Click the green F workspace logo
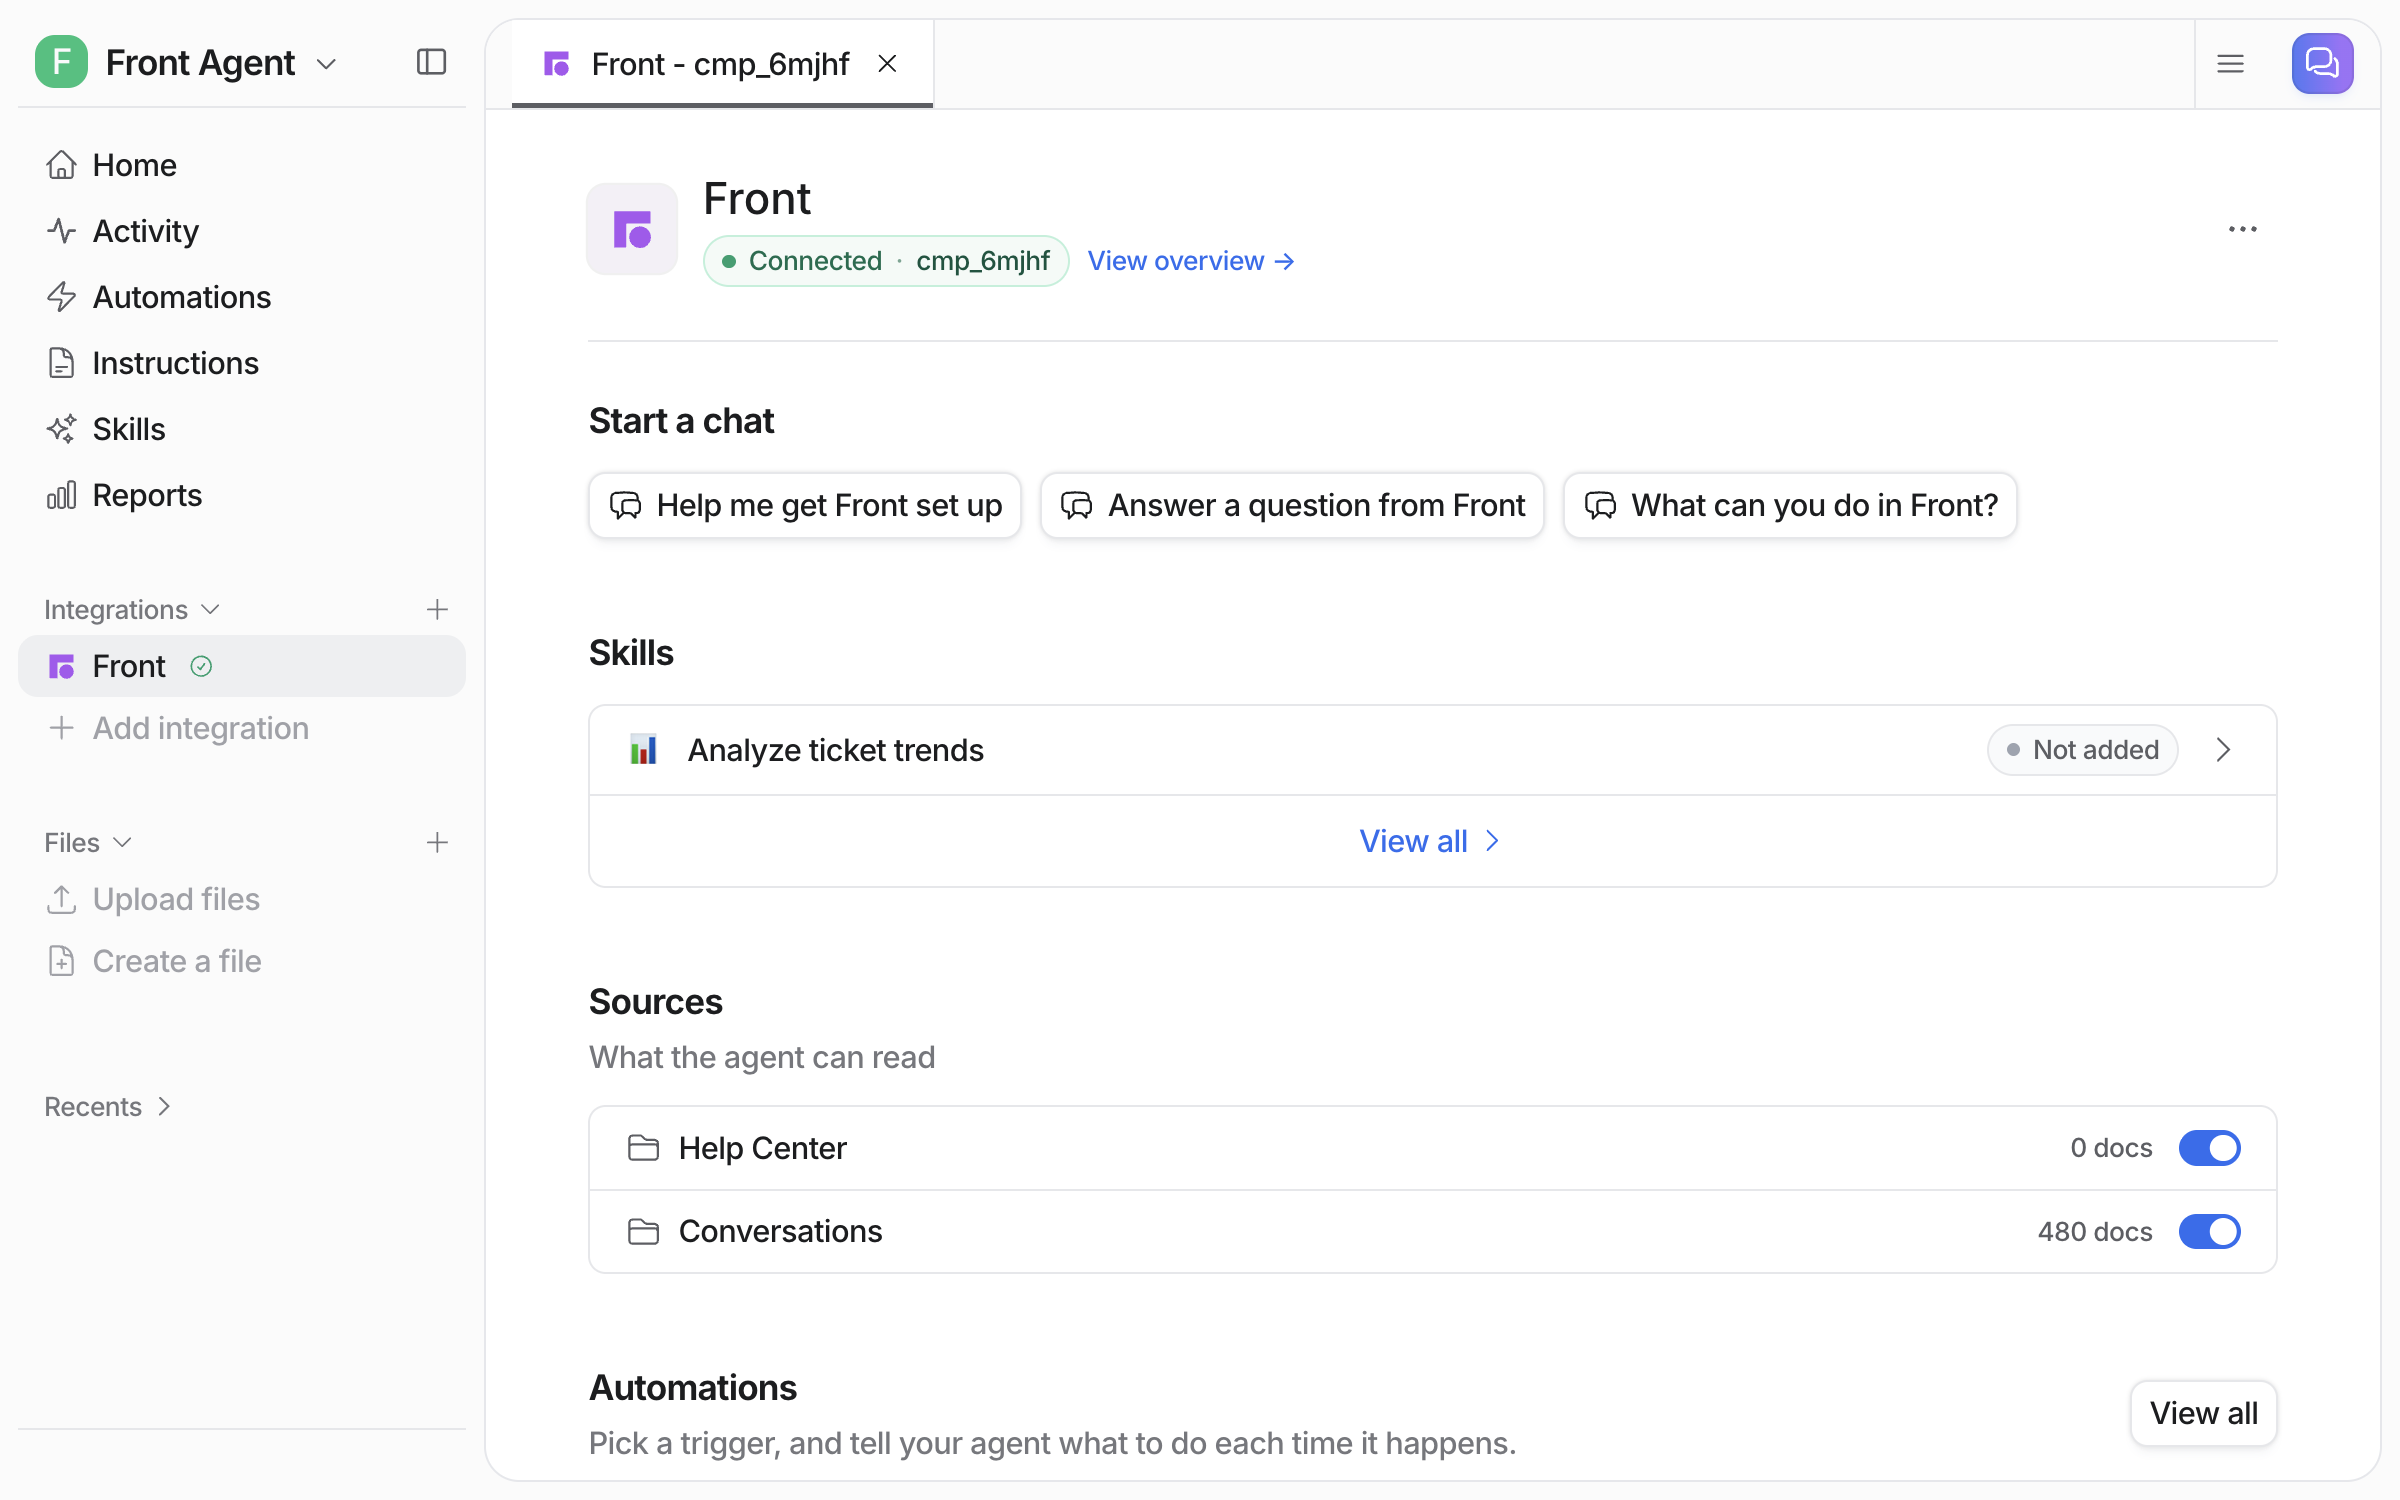This screenshot has height=1500, width=2400. [x=61, y=62]
